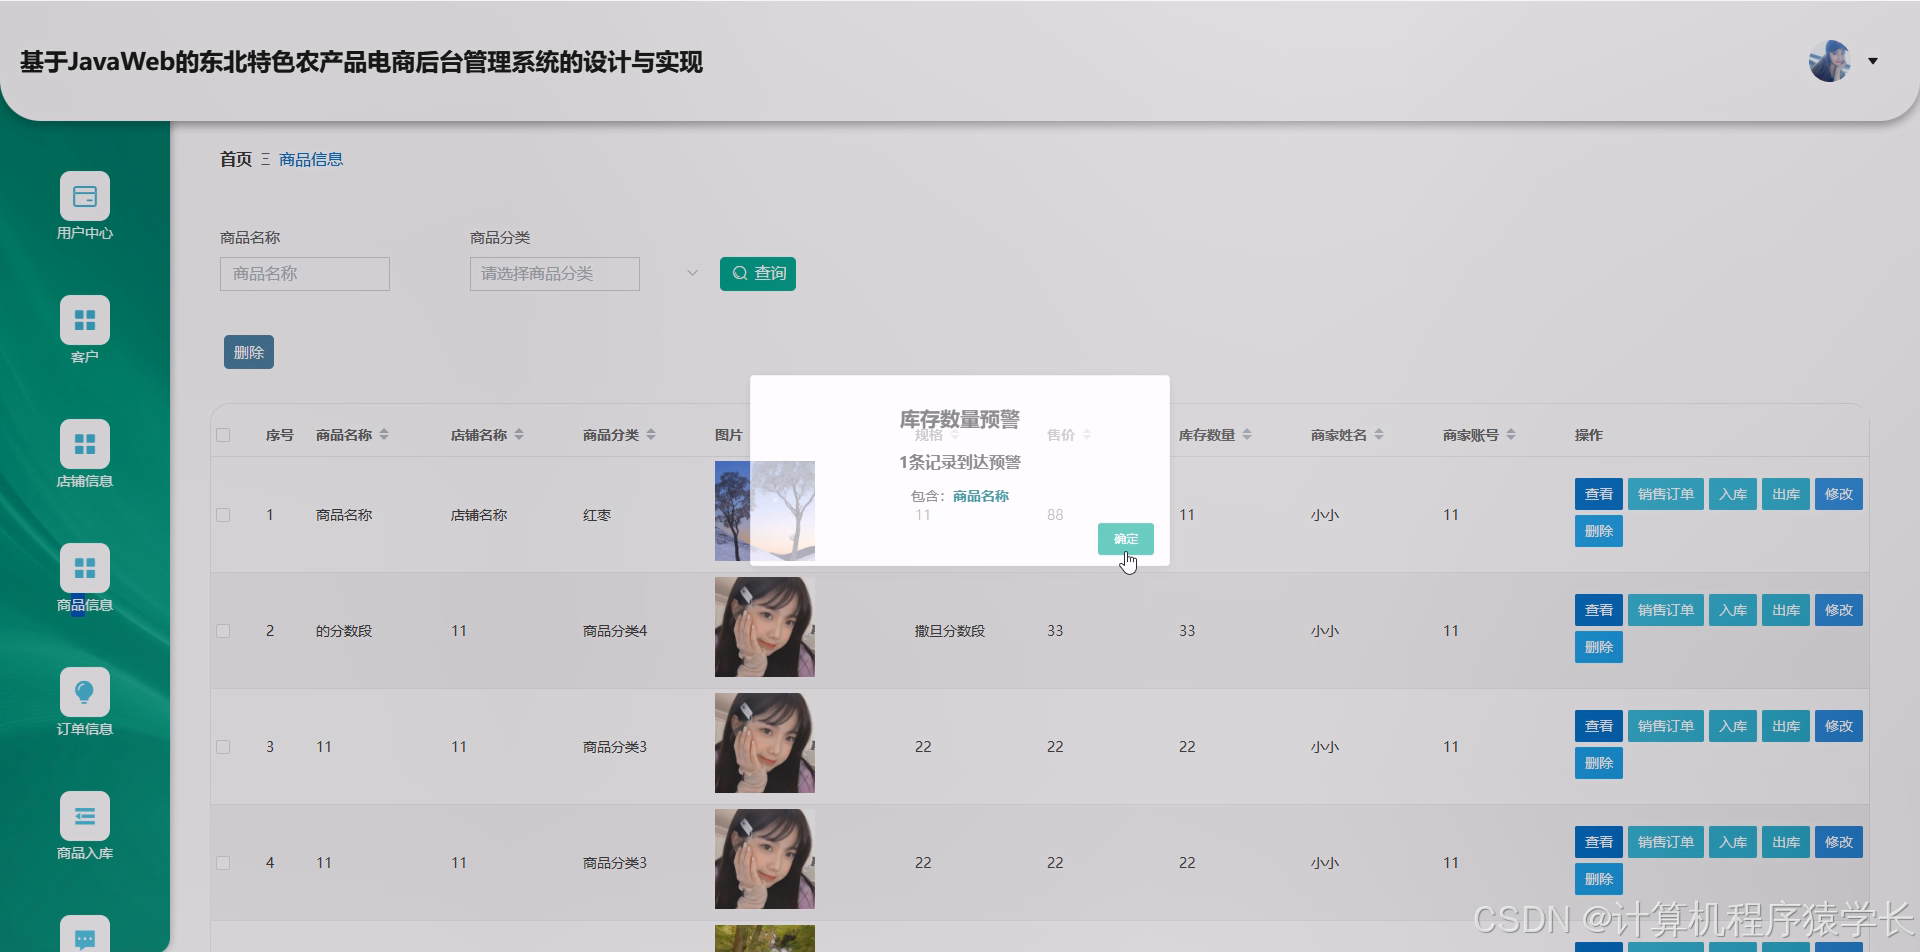Viewport: 1920px width, 952px height.
Task: Click 入库 for row 4
Action: (x=1733, y=842)
